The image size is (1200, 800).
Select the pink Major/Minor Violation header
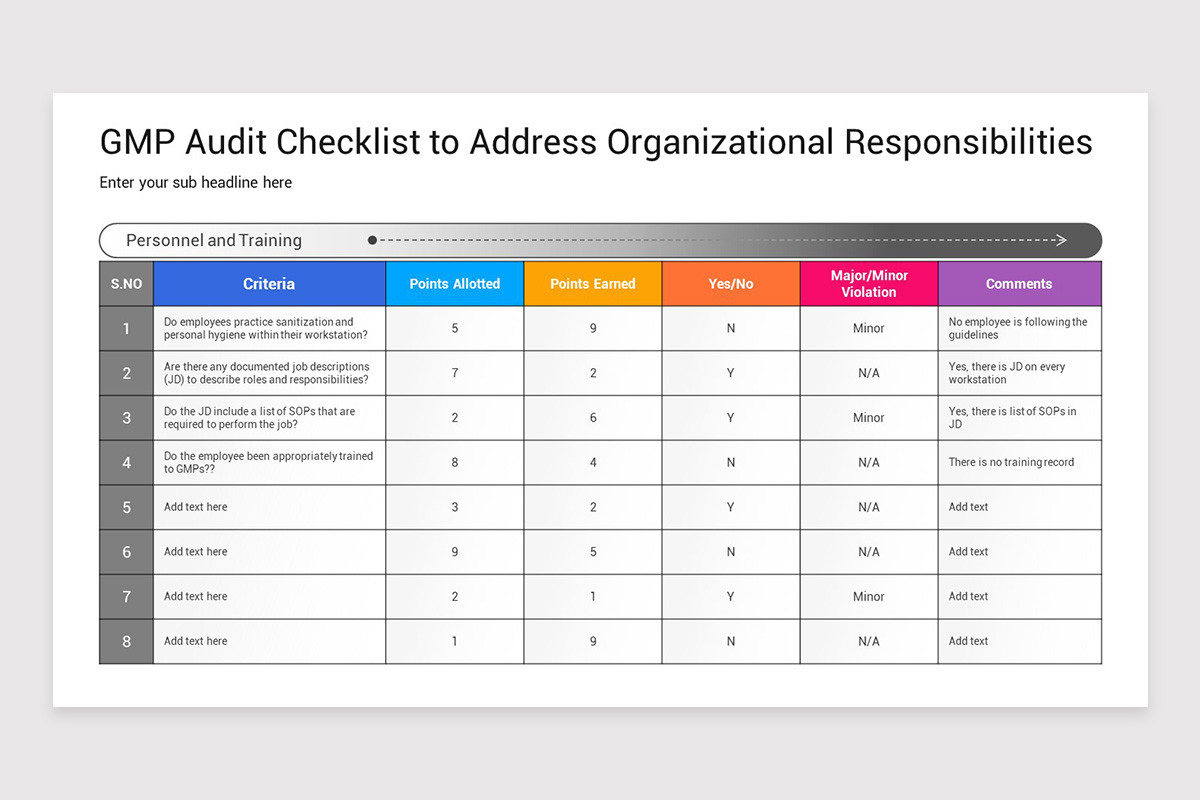coord(868,284)
